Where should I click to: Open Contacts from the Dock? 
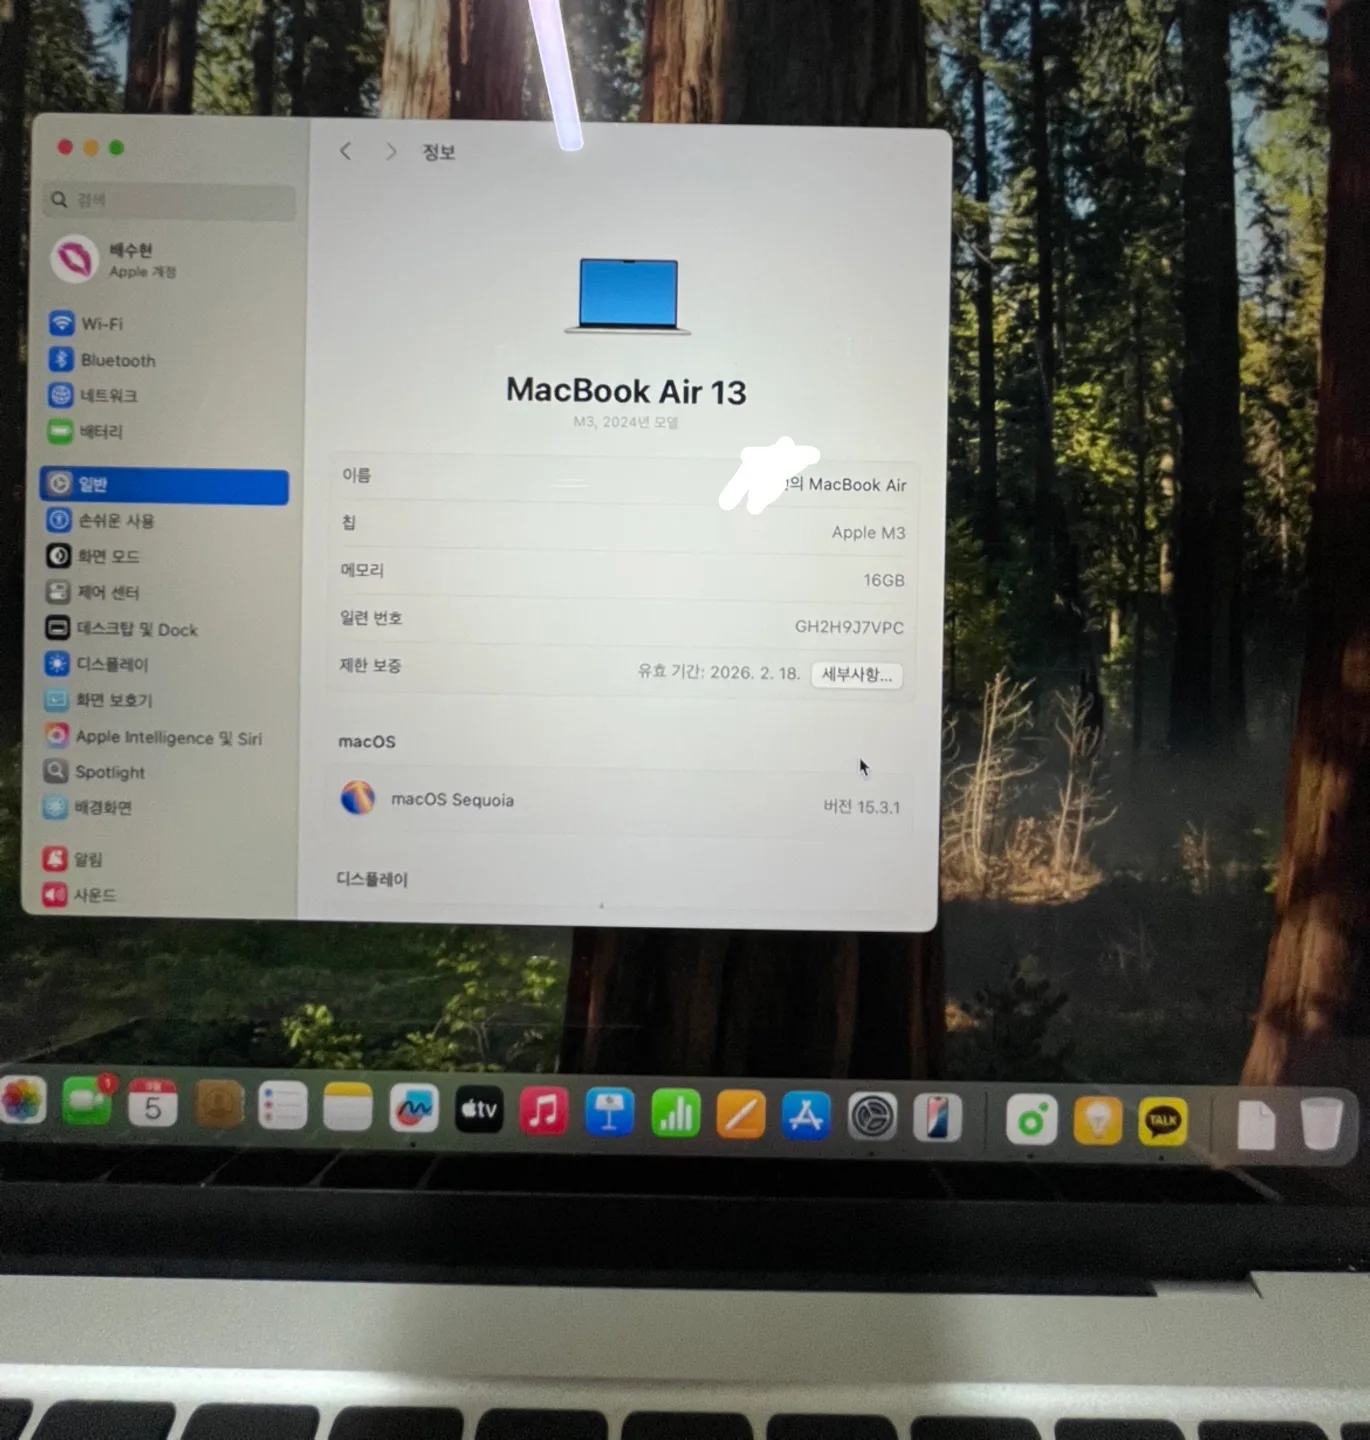tap(219, 1105)
